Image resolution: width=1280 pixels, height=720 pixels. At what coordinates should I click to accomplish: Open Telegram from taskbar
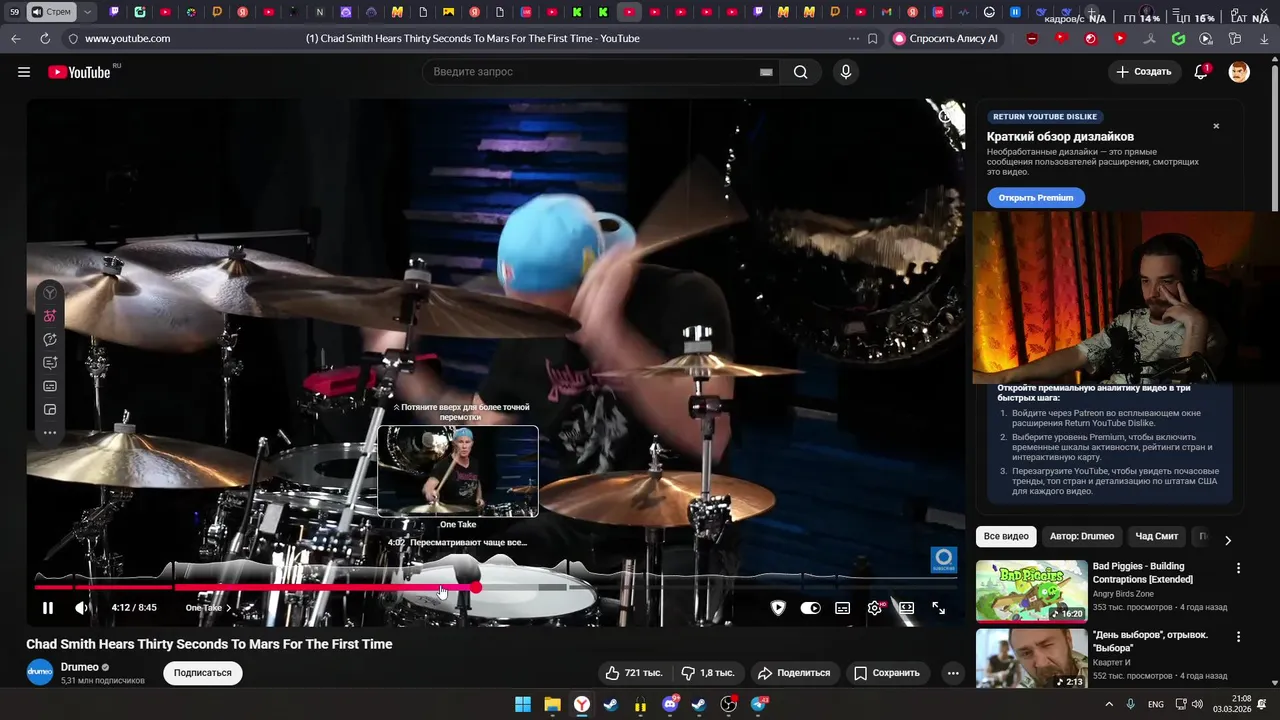click(758, 704)
